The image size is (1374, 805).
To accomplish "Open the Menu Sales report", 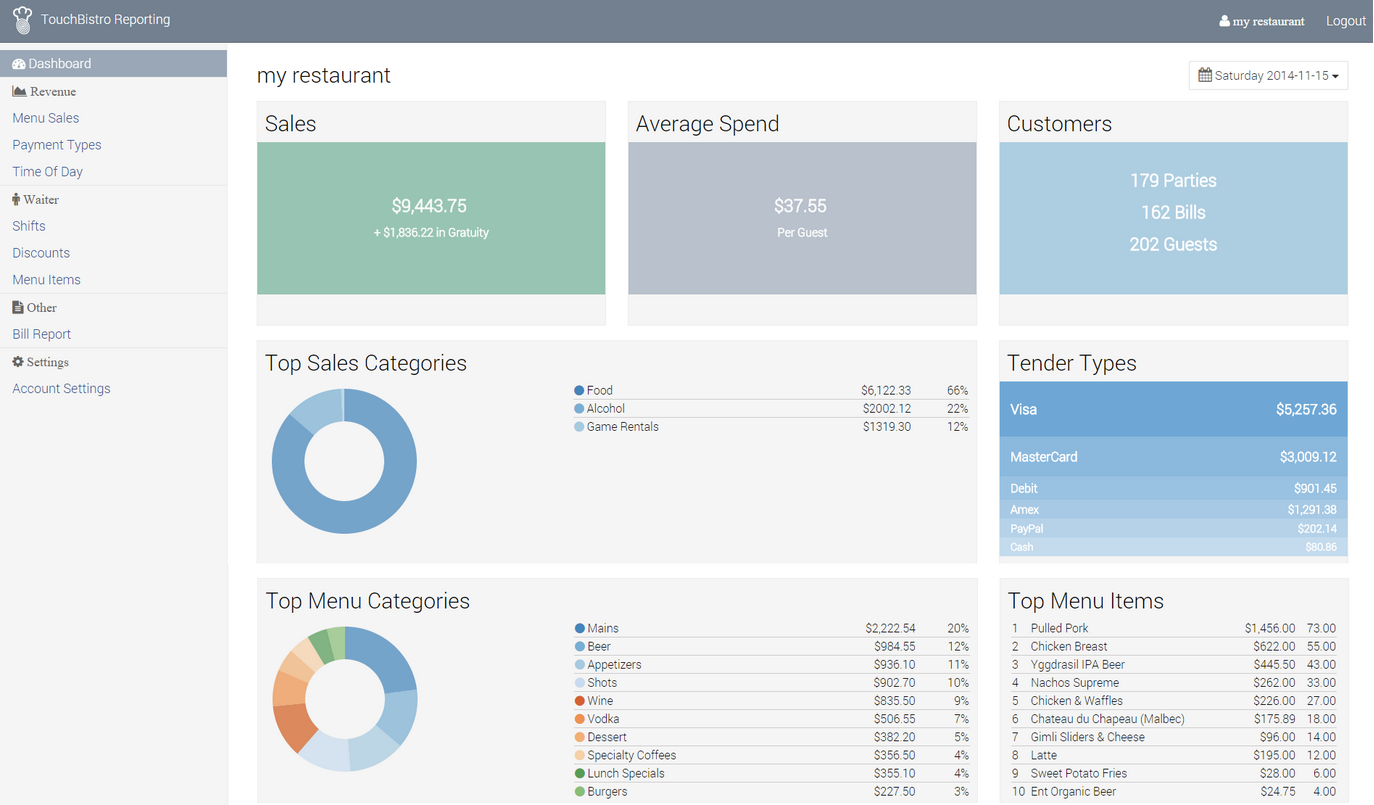I will click(x=45, y=117).
